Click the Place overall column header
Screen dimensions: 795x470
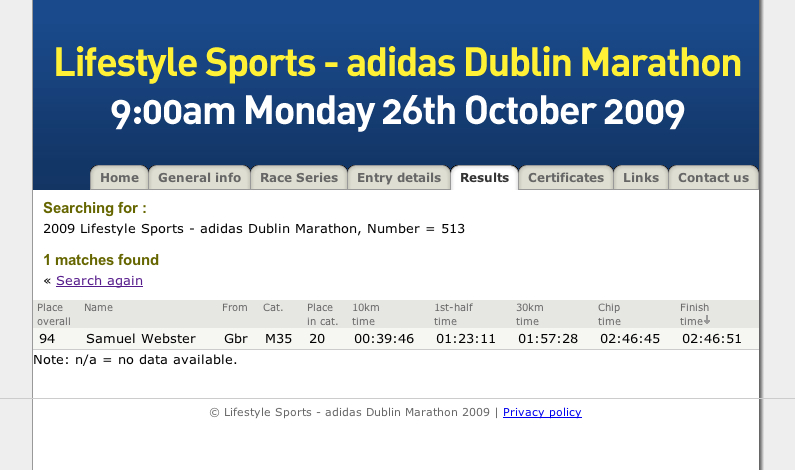[54, 314]
